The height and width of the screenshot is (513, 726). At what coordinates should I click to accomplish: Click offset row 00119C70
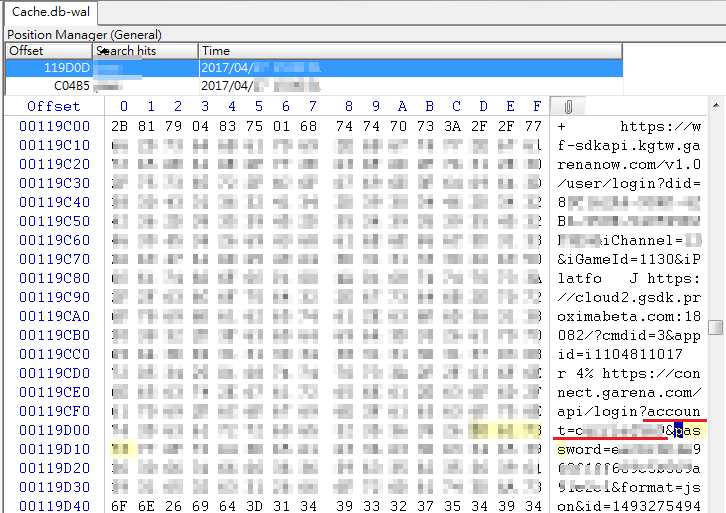(x=55, y=259)
